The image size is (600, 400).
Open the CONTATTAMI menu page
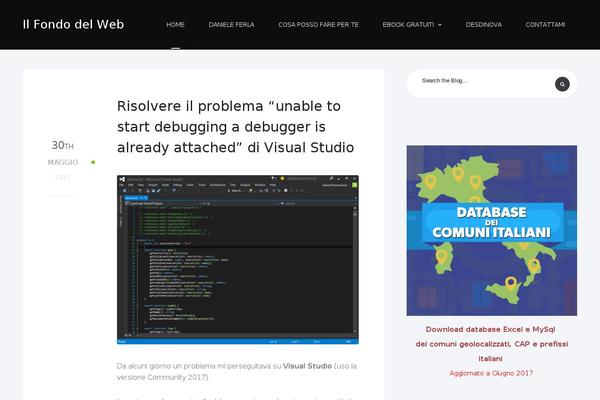(x=545, y=24)
